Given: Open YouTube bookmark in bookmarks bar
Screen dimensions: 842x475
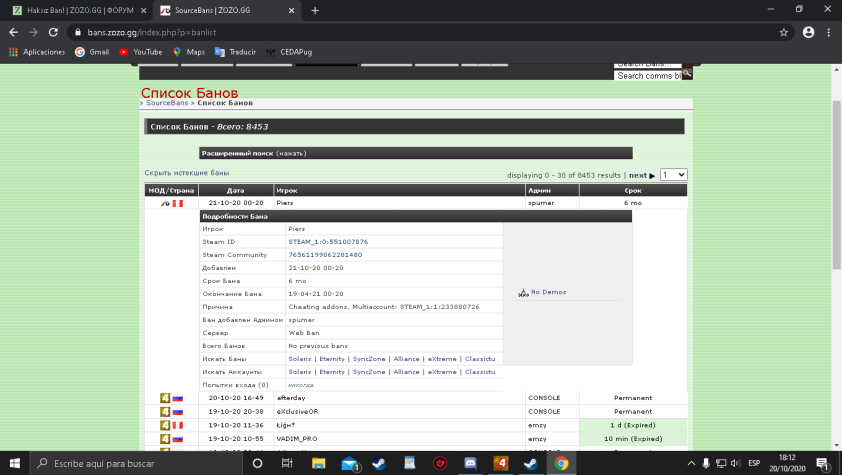Looking at the screenshot, I should tap(140, 52).
